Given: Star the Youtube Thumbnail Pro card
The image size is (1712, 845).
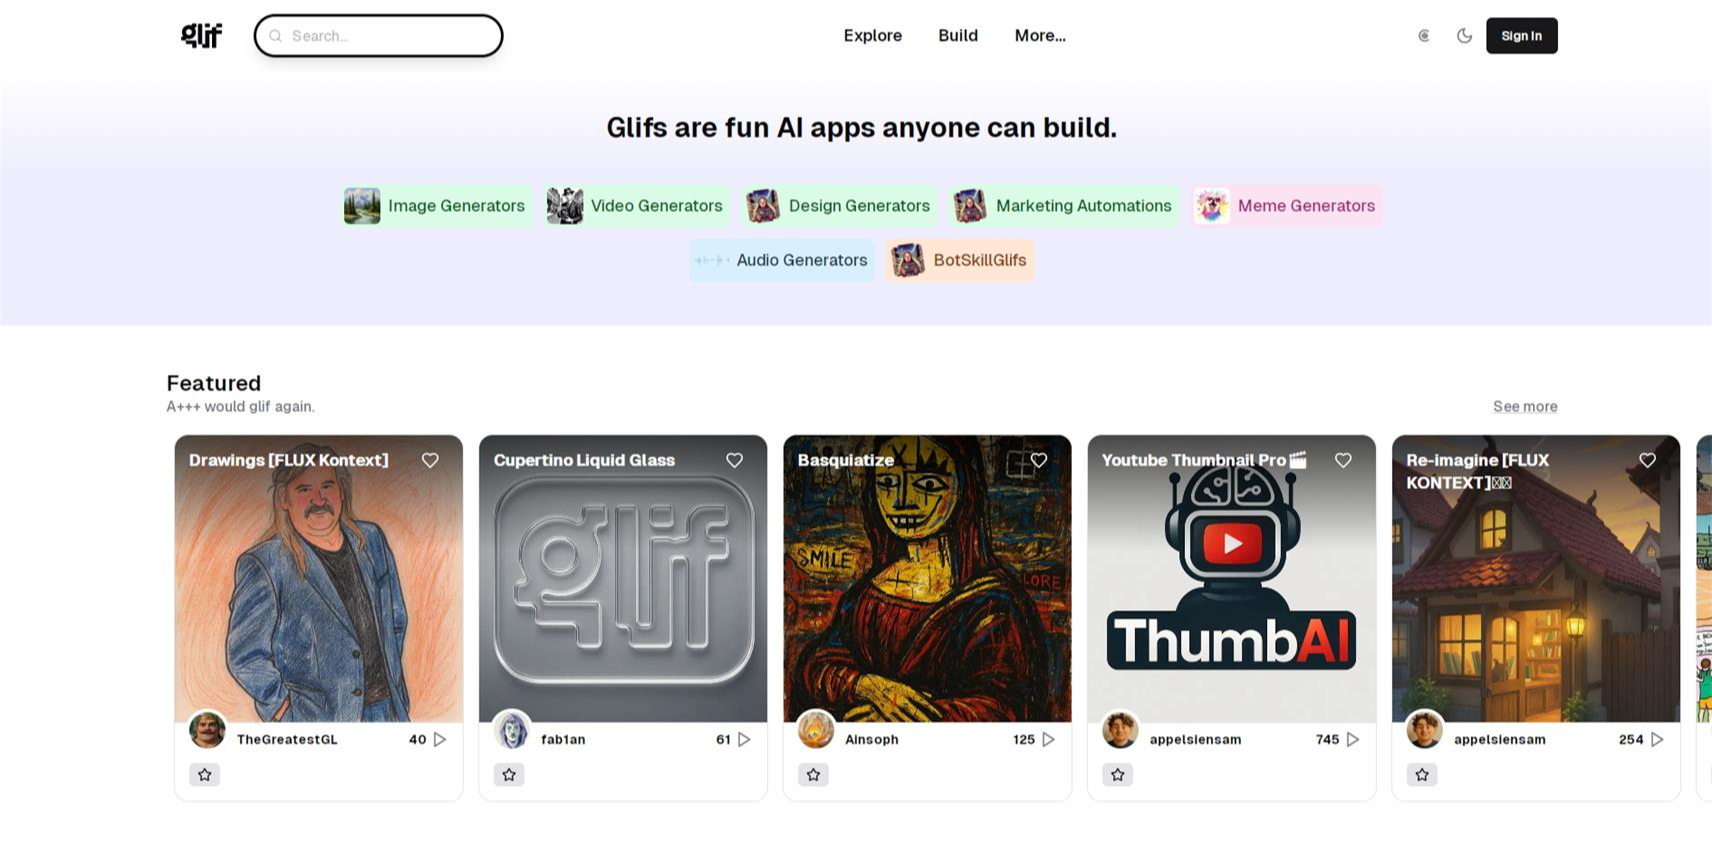Looking at the screenshot, I should (x=1118, y=775).
